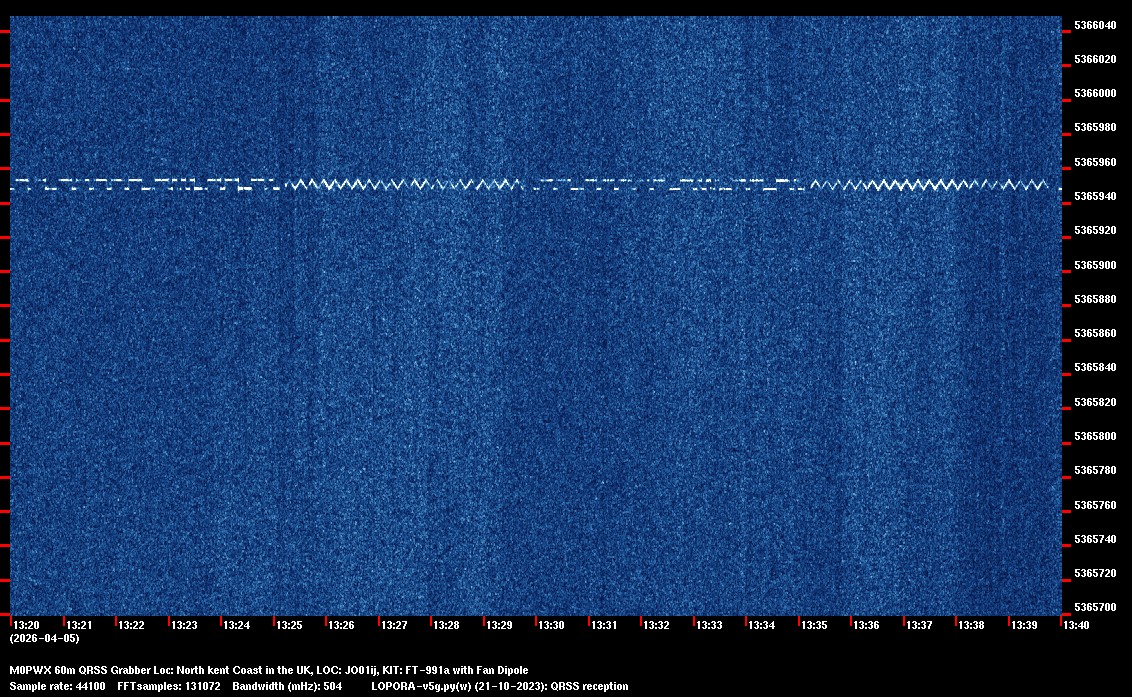Click the Bandwidth (mHz): 504 text
1132x697 pixels.
coord(287,687)
